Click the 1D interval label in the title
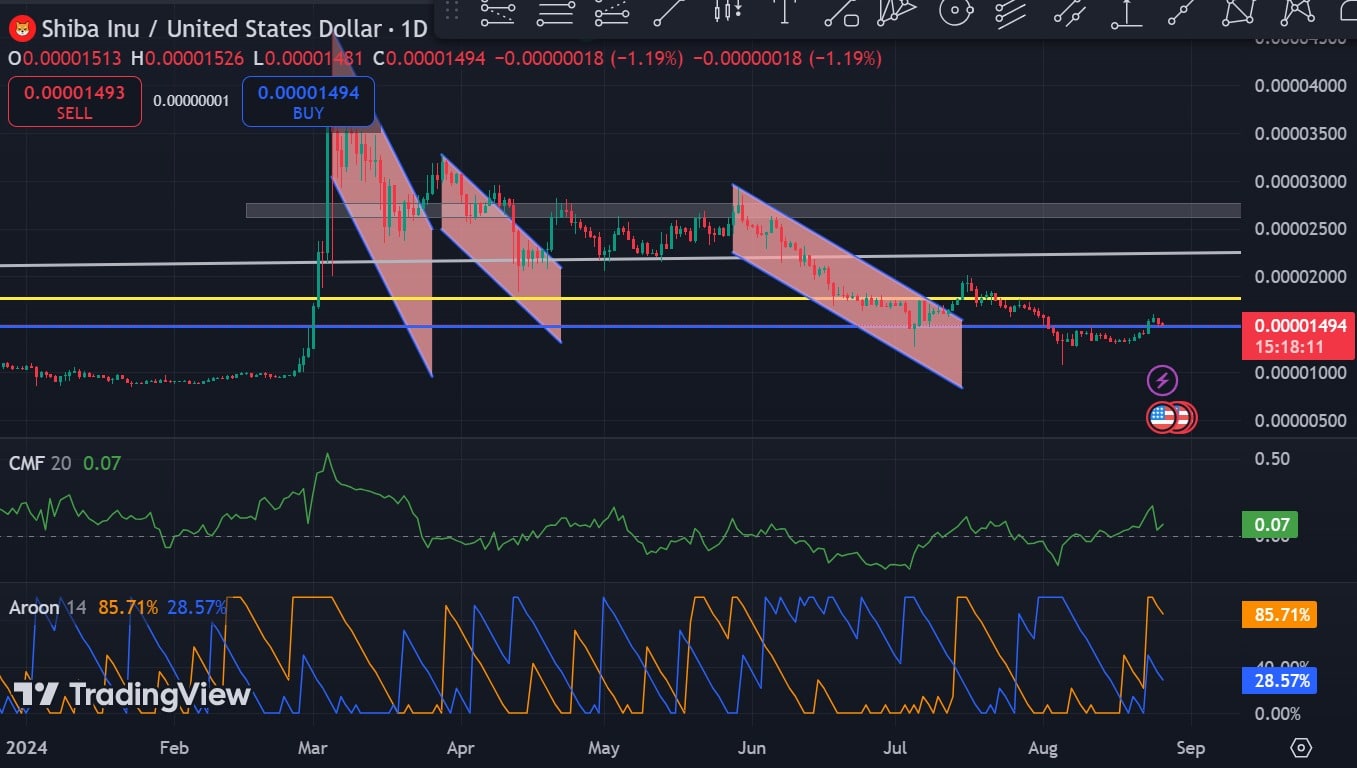 [x=414, y=29]
